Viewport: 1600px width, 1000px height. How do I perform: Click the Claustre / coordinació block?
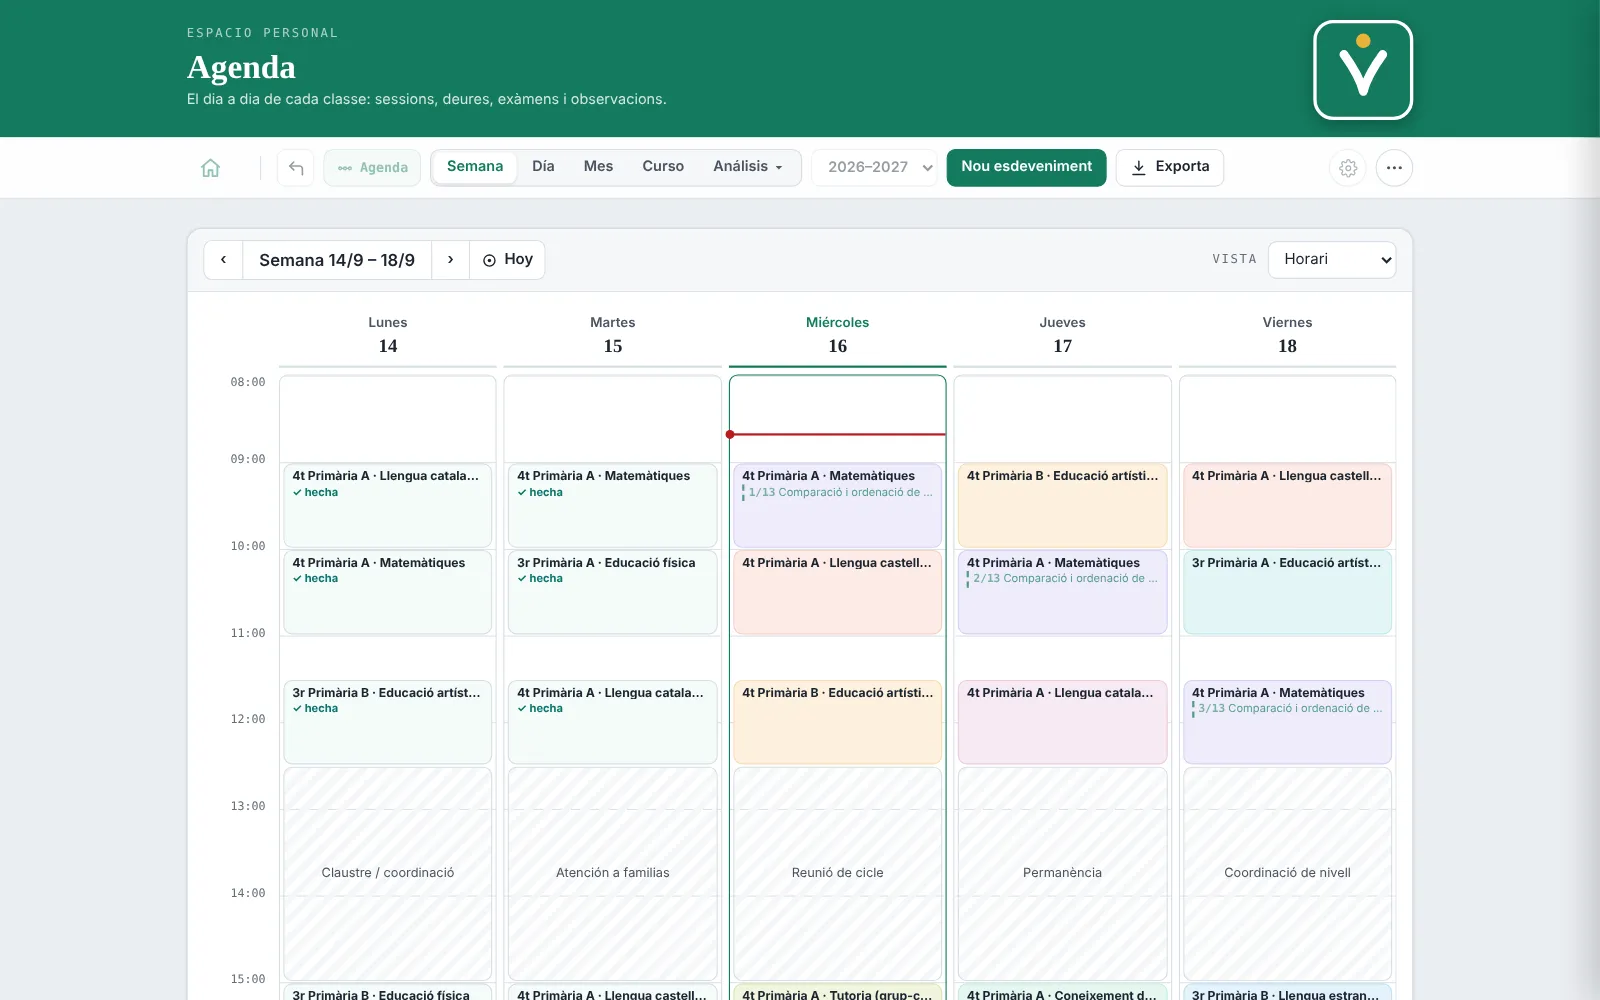click(388, 873)
